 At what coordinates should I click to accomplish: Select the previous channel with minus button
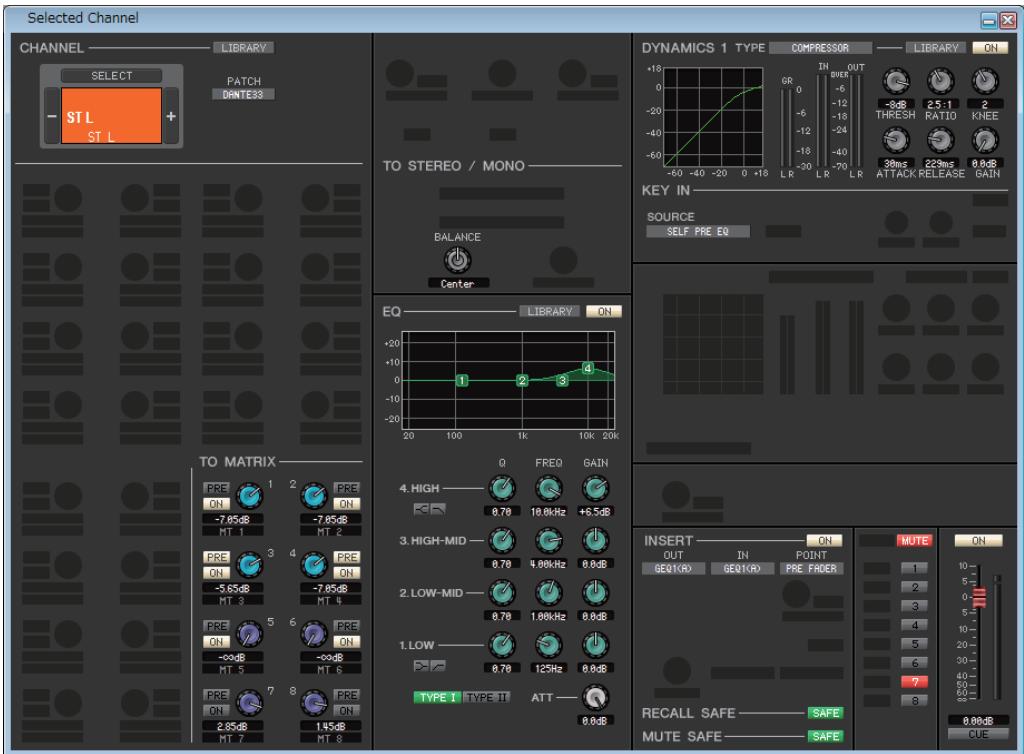pyautogui.click(x=52, y=116)
